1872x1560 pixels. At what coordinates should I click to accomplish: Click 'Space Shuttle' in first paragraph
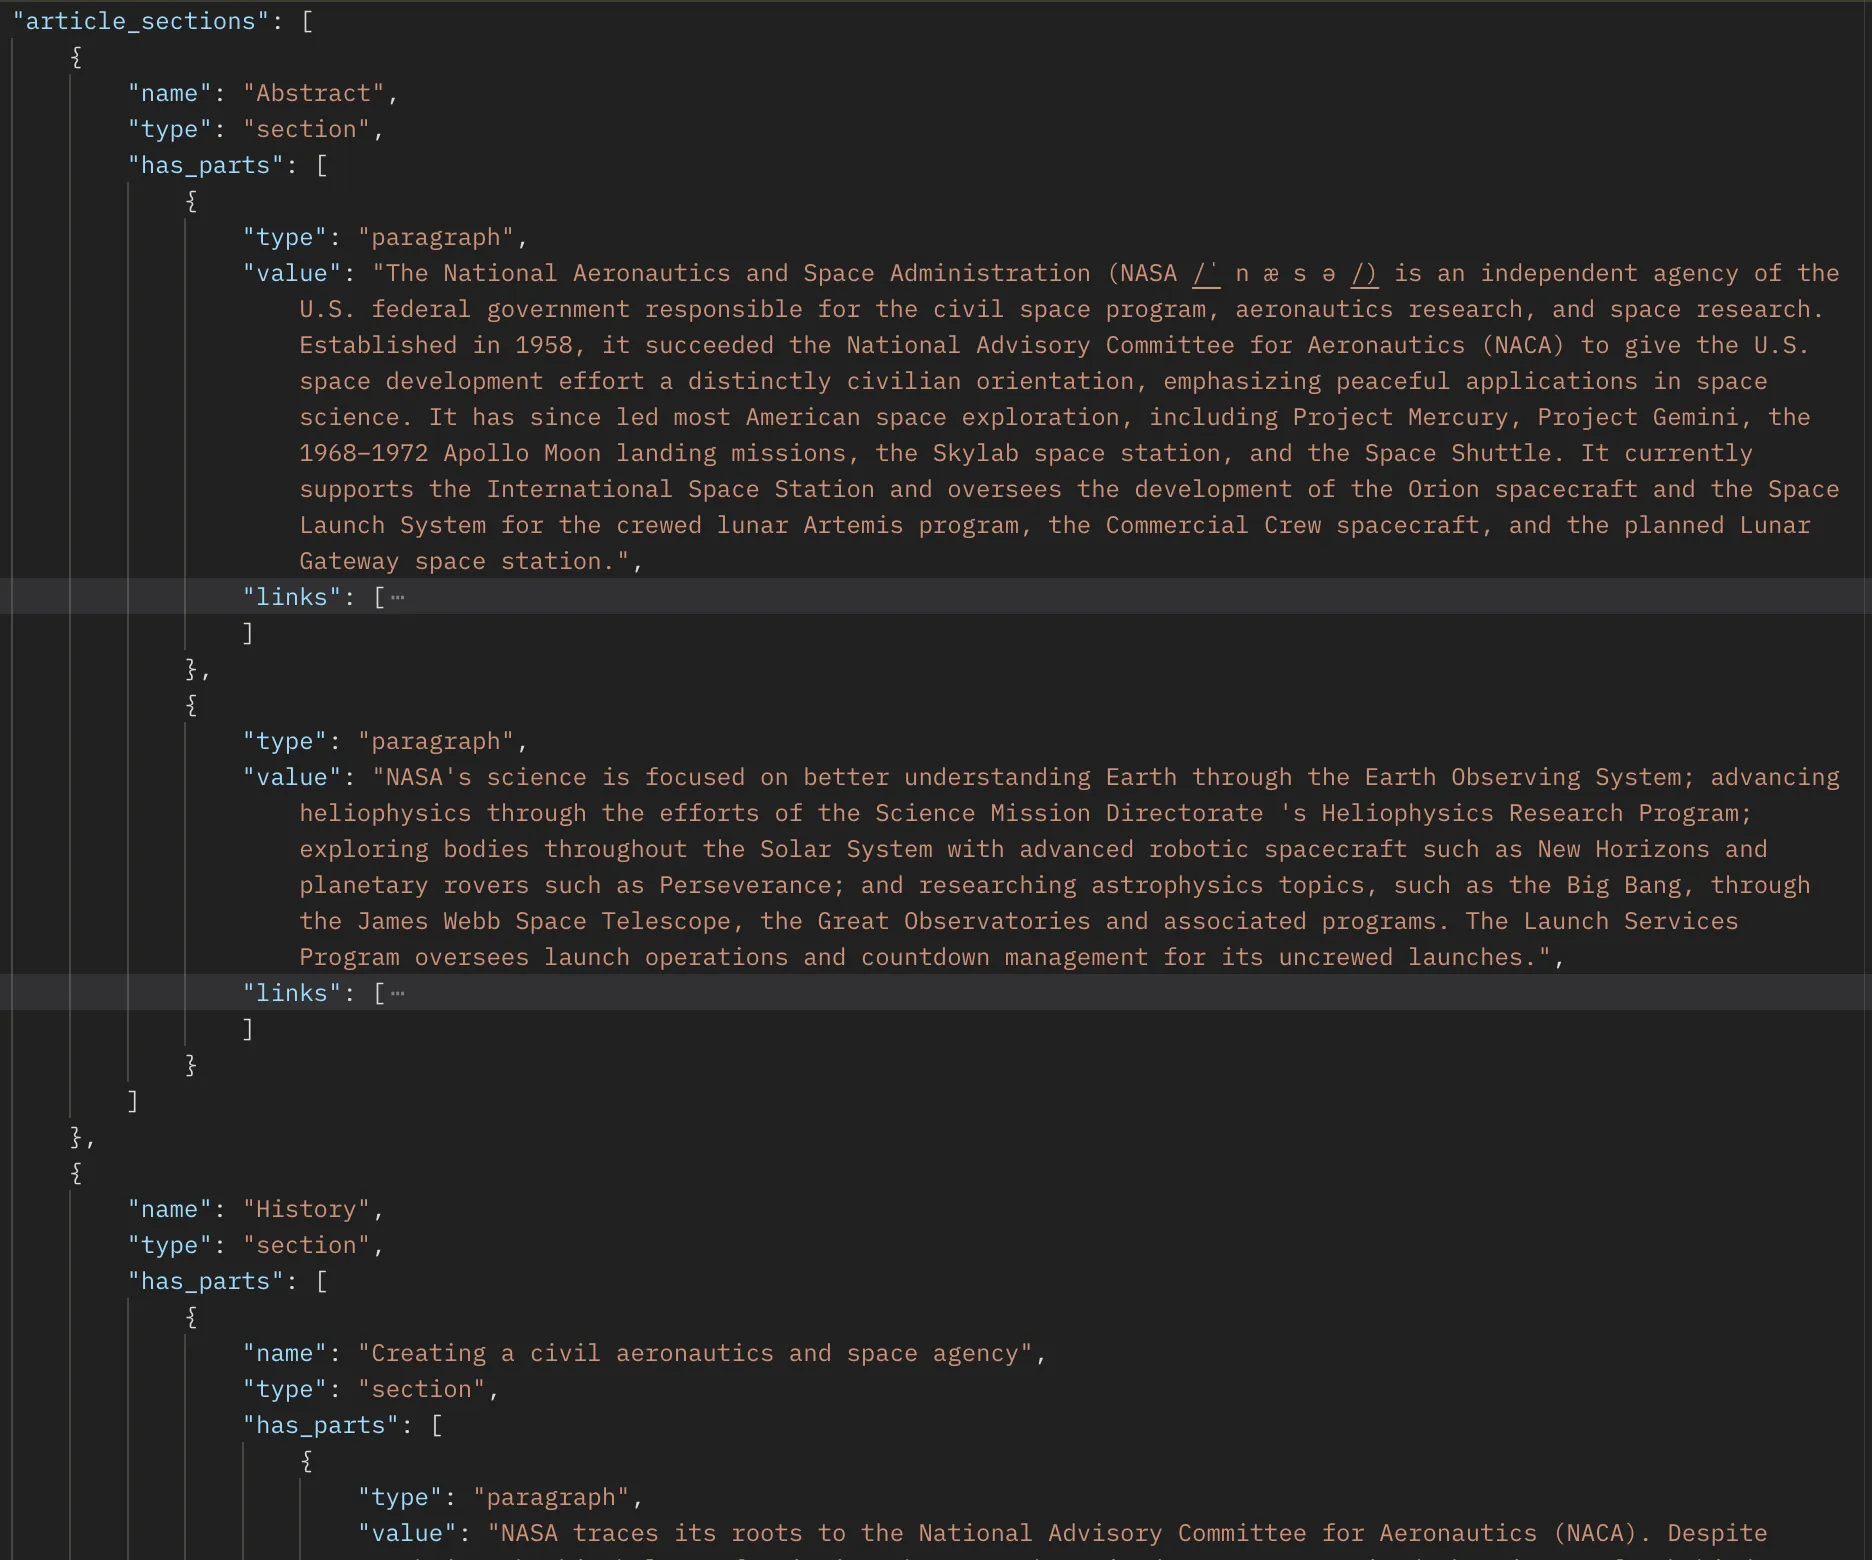[x=1458, y=453]
